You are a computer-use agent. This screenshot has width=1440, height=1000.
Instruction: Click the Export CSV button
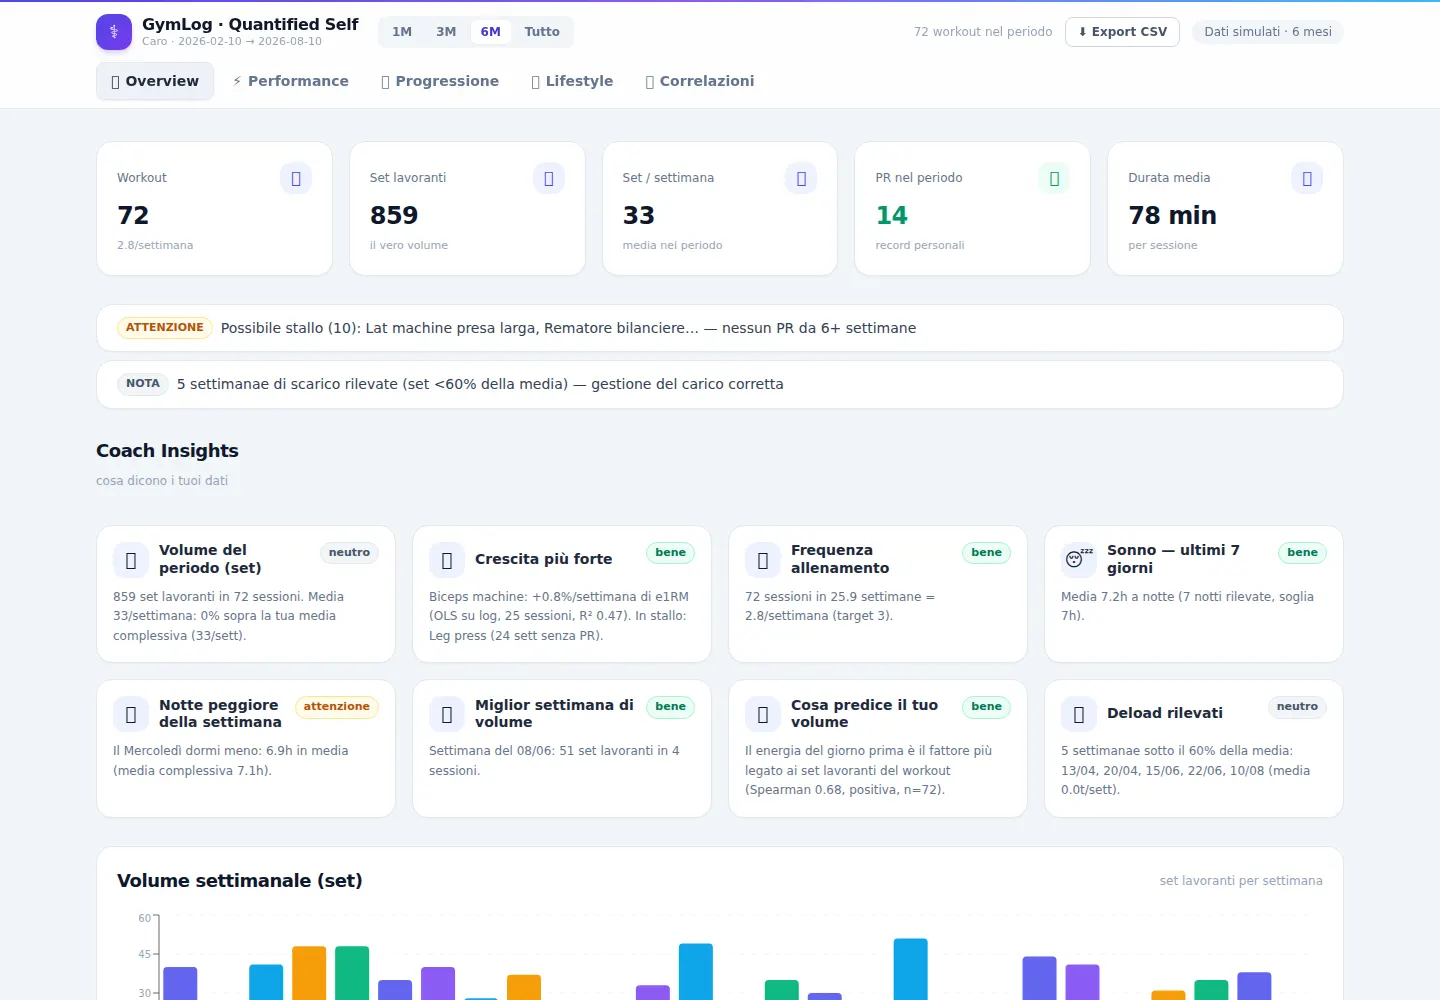(1122, 32)
